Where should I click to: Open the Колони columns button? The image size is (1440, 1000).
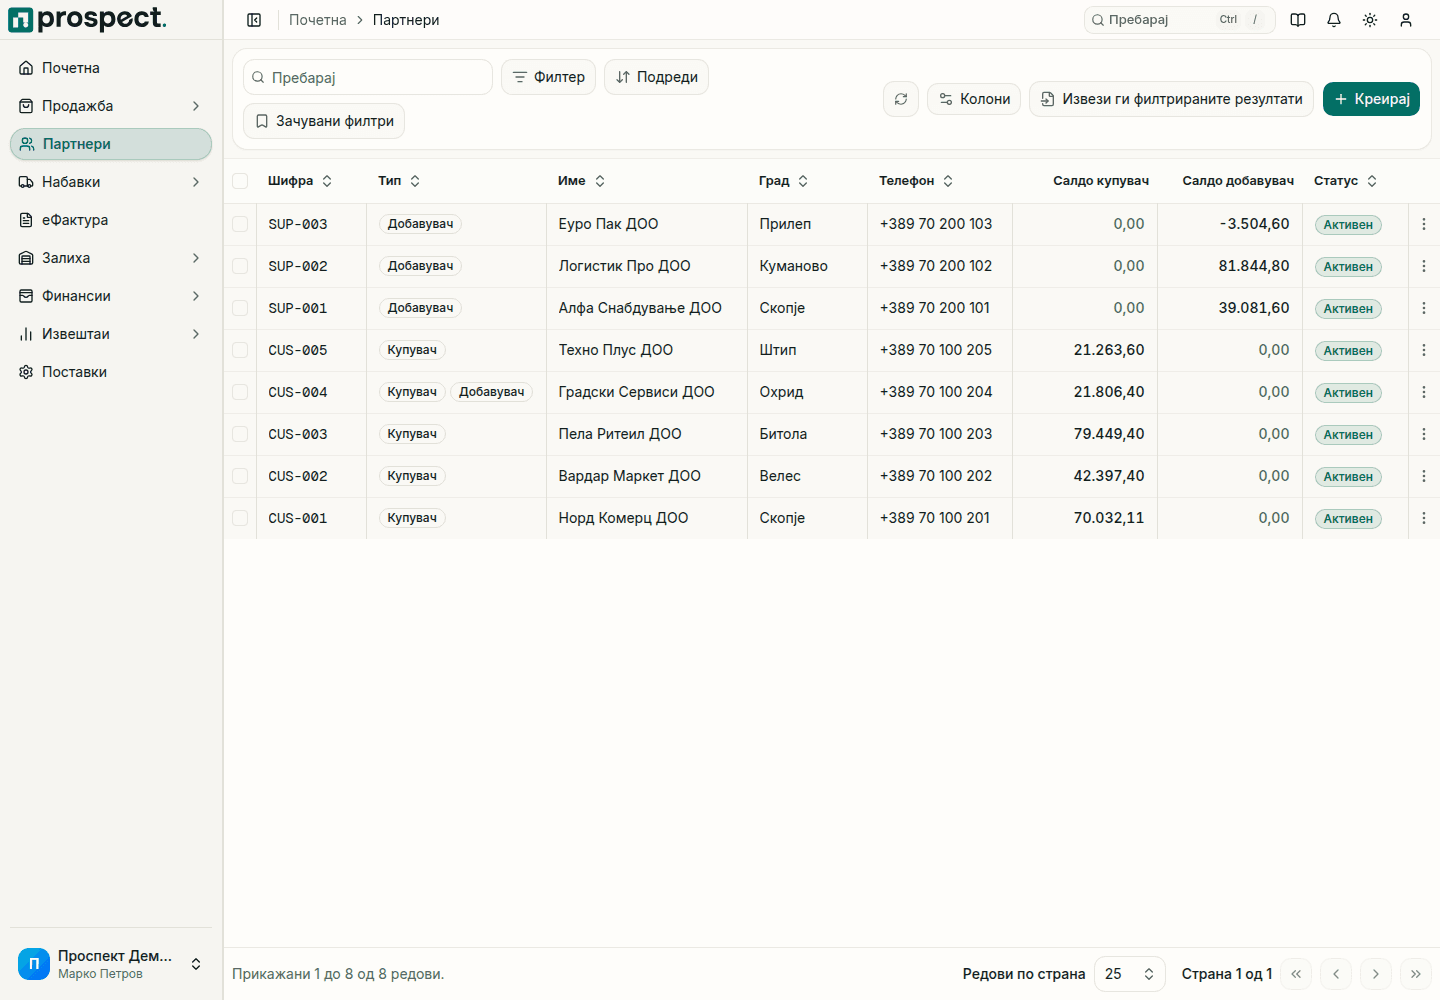[974, 99]
